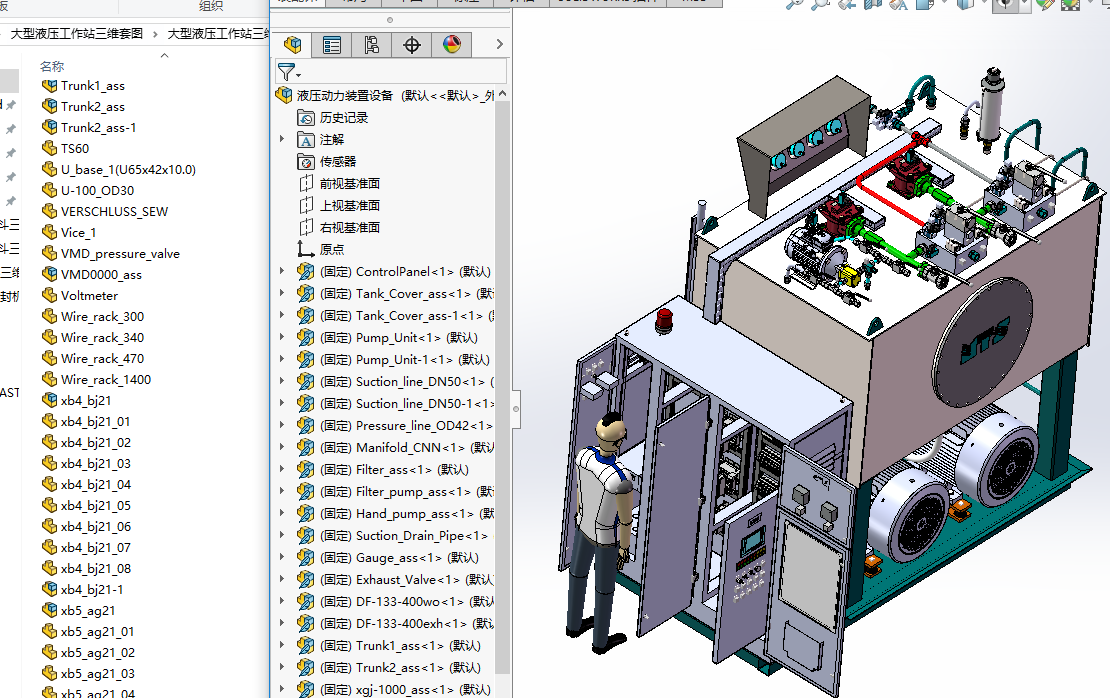Open the DimXpertManager crosshair tab
Image resolution: width=1110 pixels, height=698 pixels.
(x=411, y=45)
